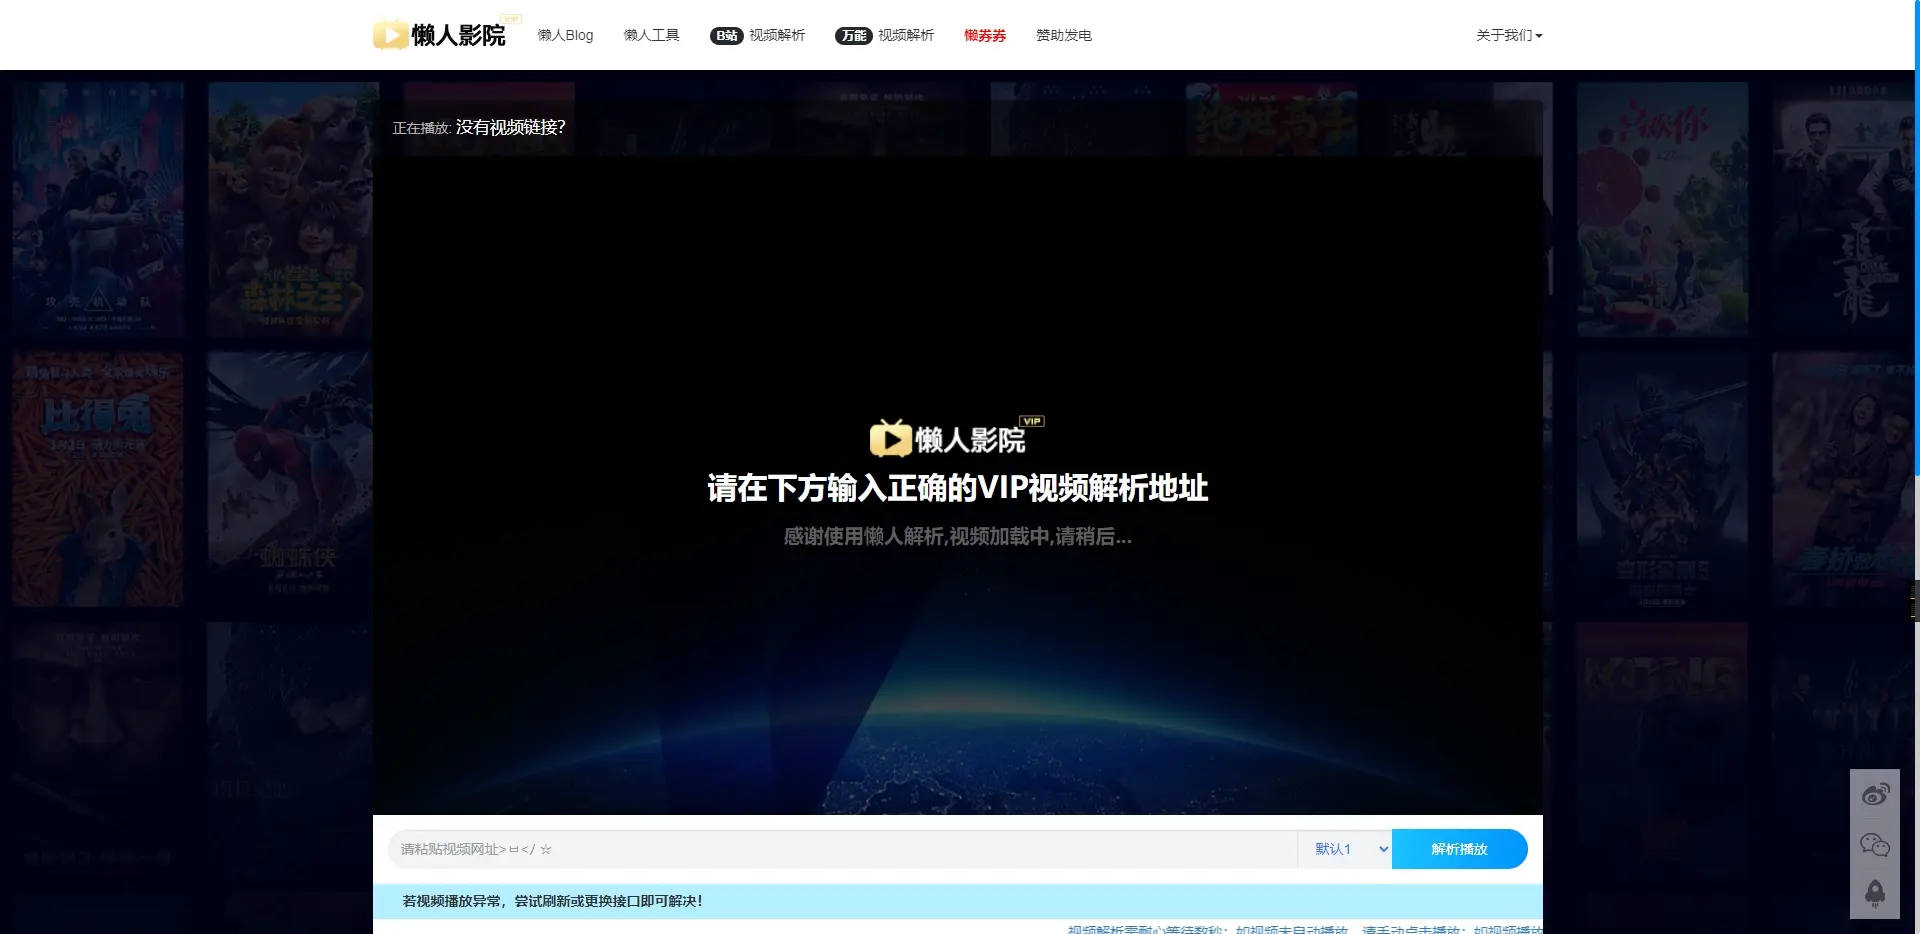Click the 若视频播放异常 notice bar
1920x934 pixels.
click(x=958, y=901)
